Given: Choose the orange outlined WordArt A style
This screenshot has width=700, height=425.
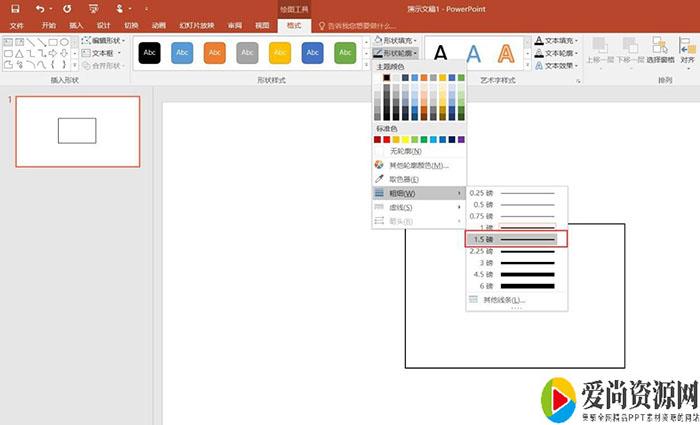Looking at the screenshot, I should coord(507,52).
